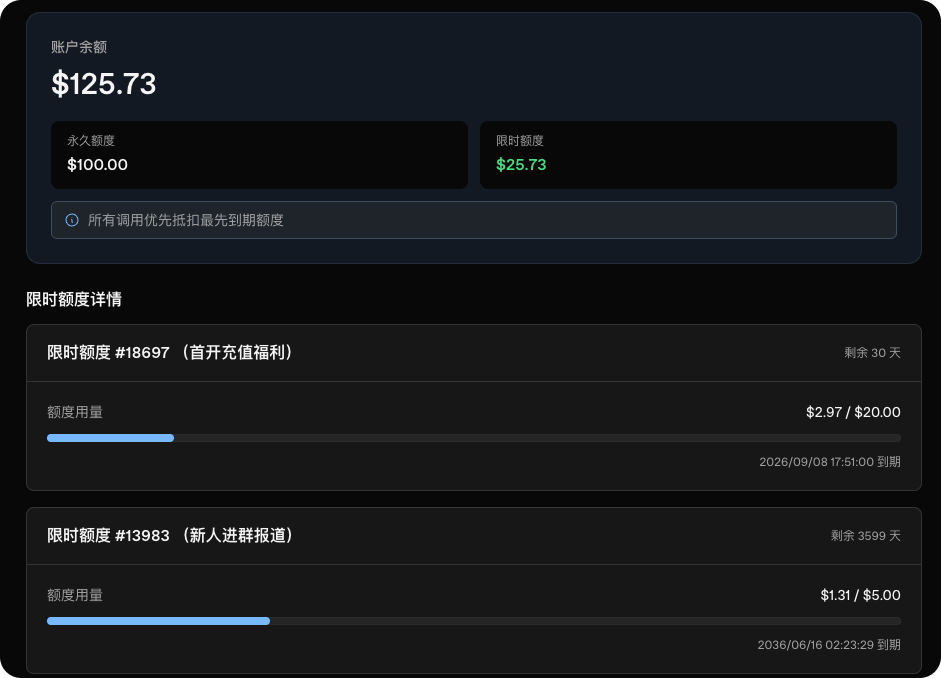
Task: Click the 剩余 30 天 remaining days label
Action: pos(872,353)
